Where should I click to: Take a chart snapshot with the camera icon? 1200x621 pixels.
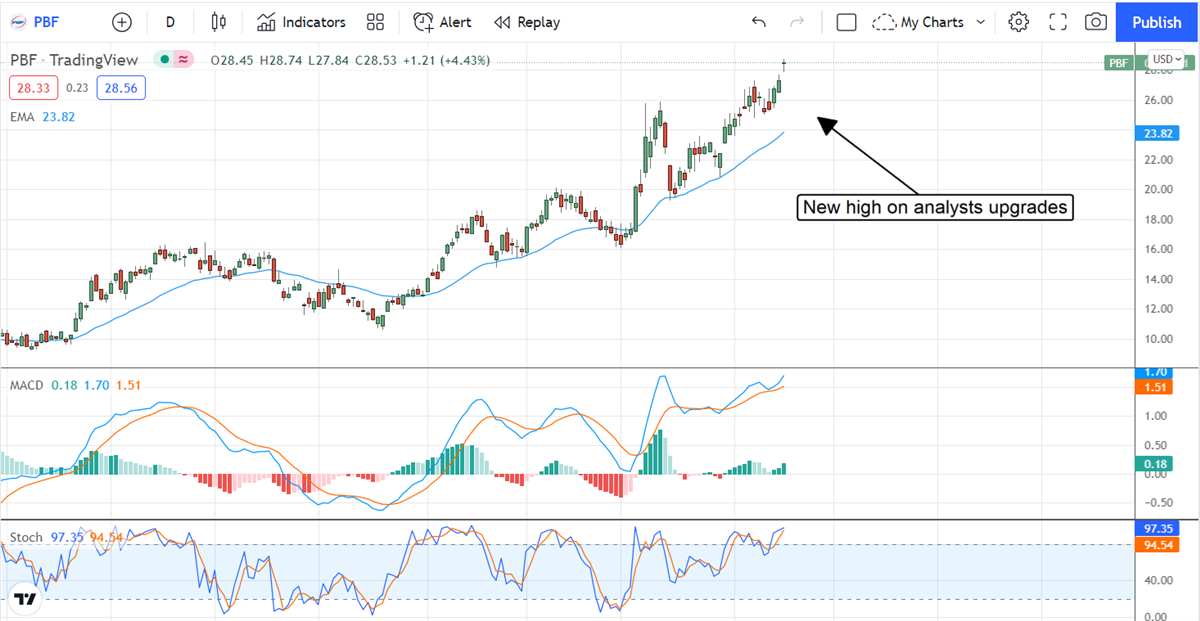point(1096,22)
